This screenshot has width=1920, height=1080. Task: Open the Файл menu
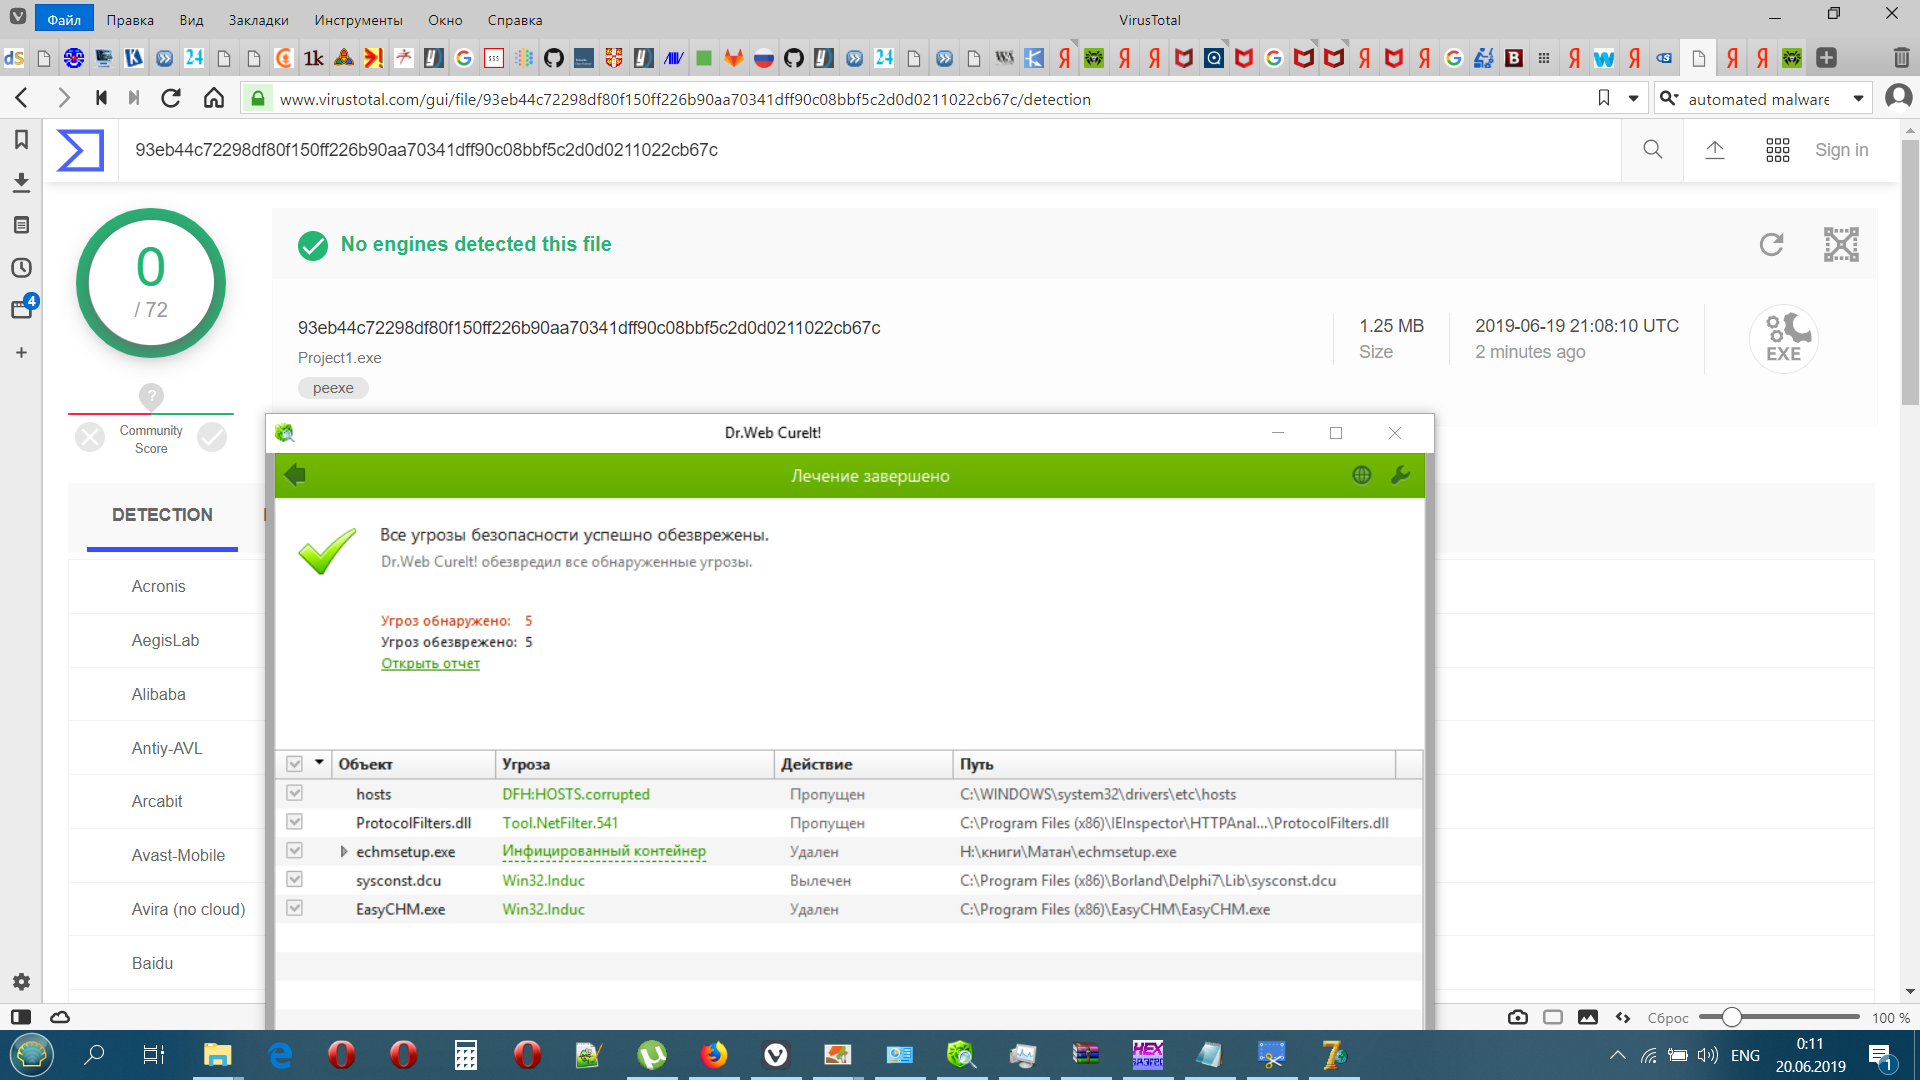pyautogui.click(x=64, y=19)
